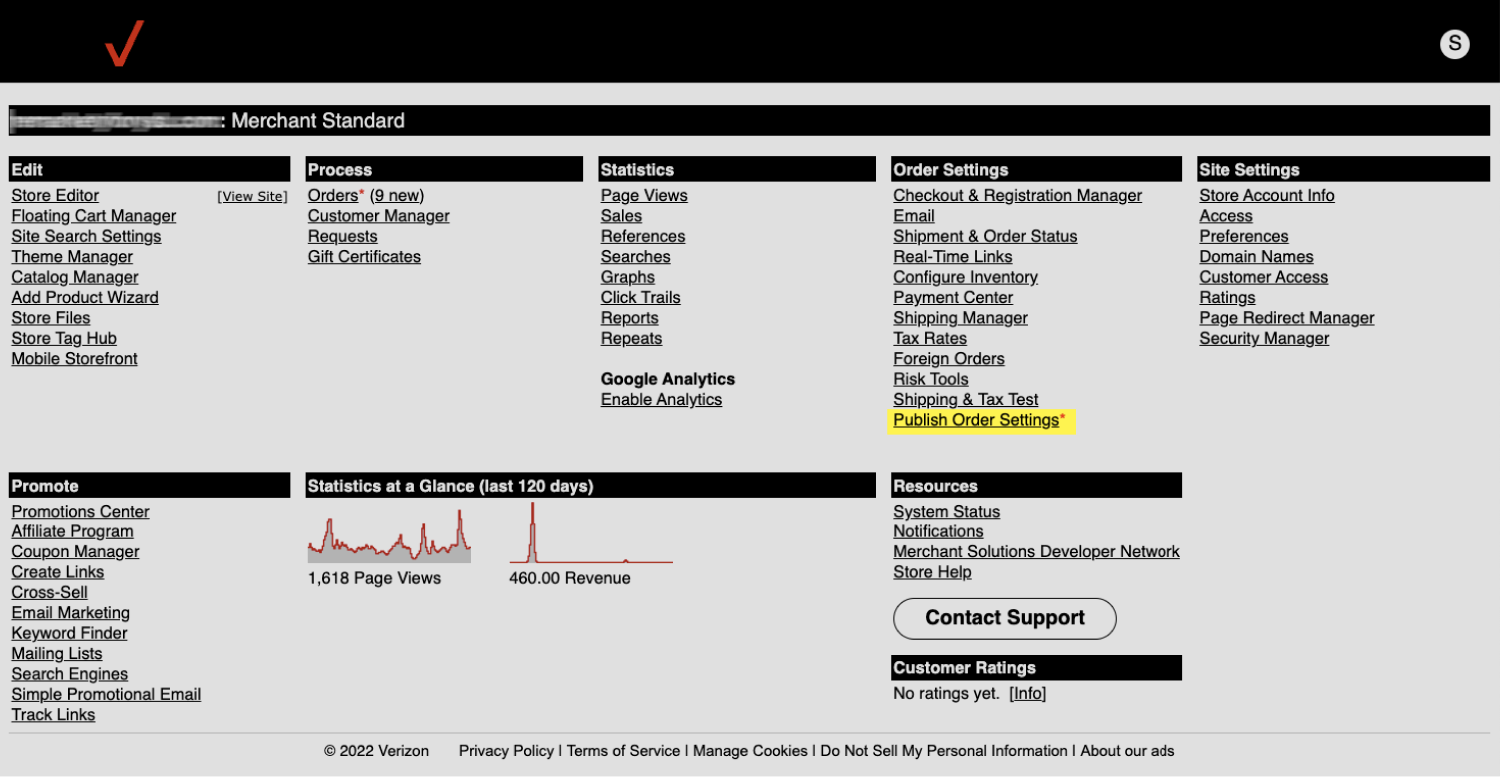The image size is (1500, 777).
Task: Open Customer Access settings
Action: click(x=1264, y=277)
